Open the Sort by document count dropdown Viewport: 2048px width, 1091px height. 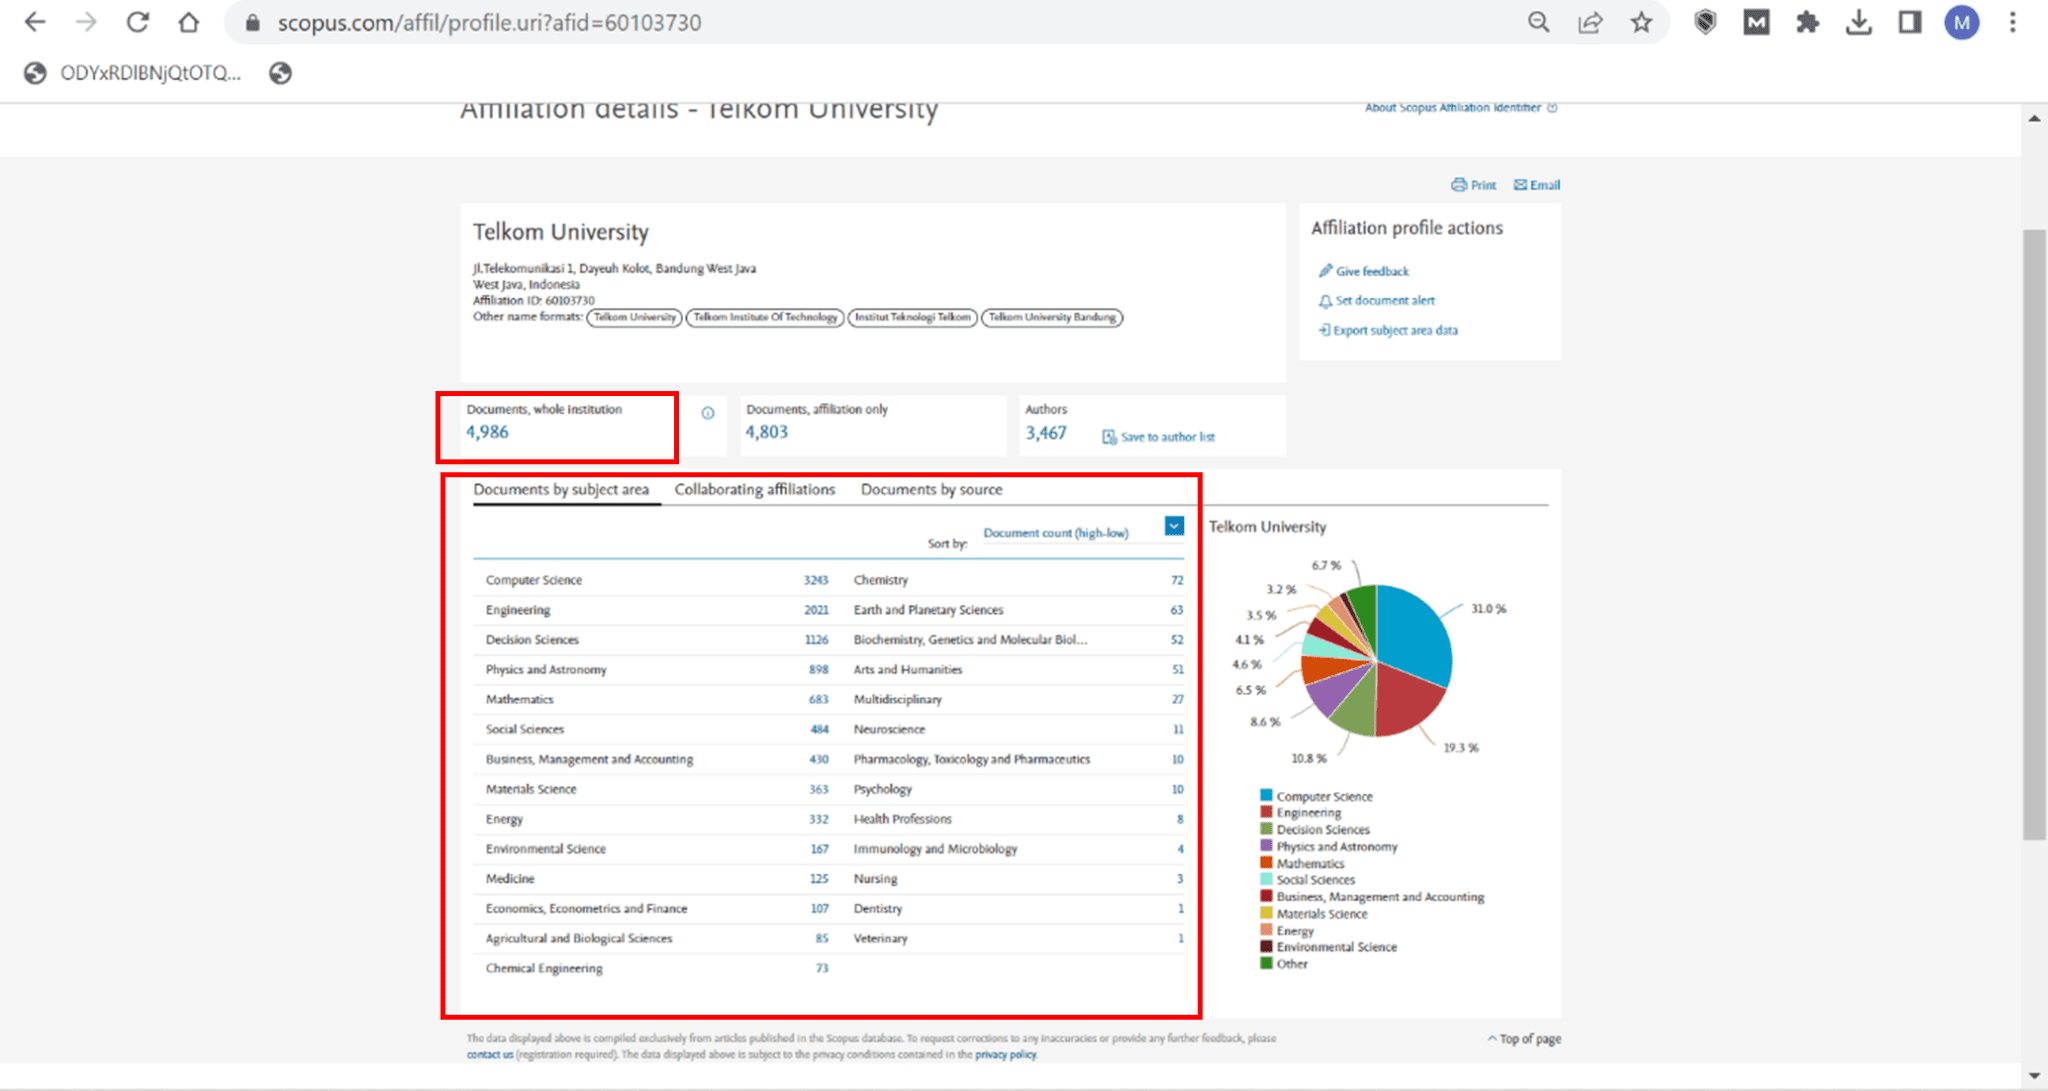coord(1174,526)
